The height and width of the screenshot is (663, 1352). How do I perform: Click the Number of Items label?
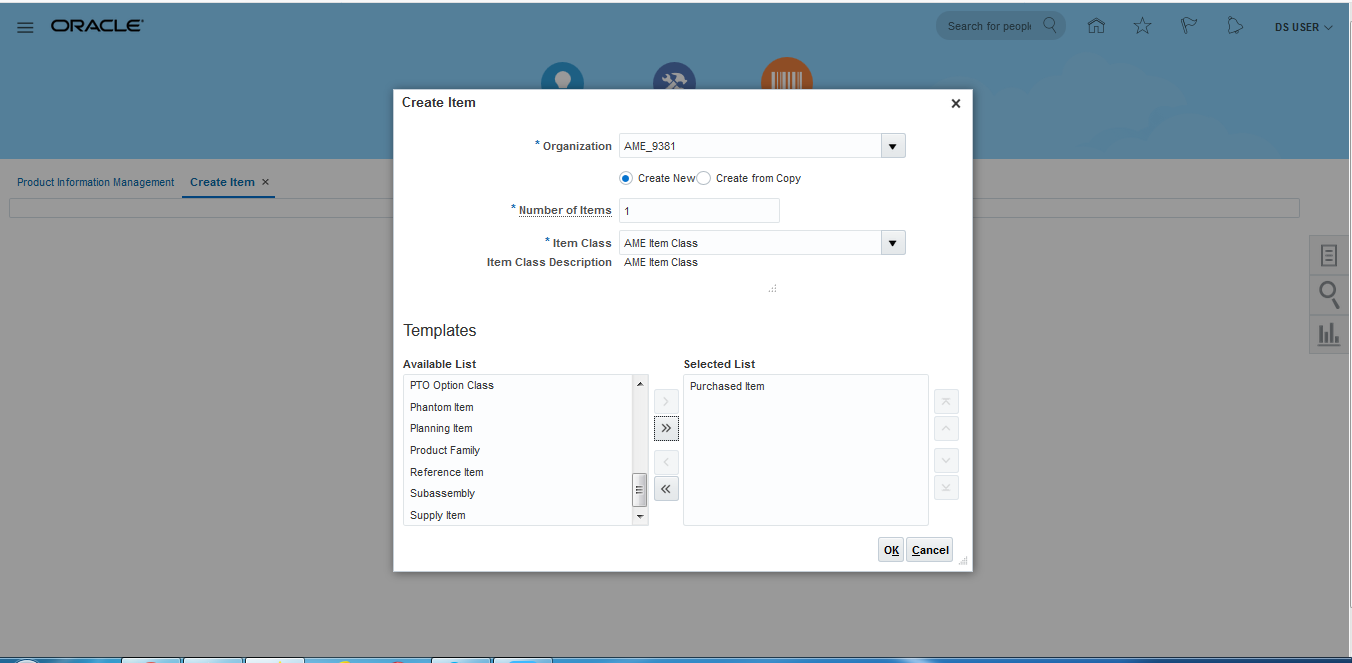[565, 210]
